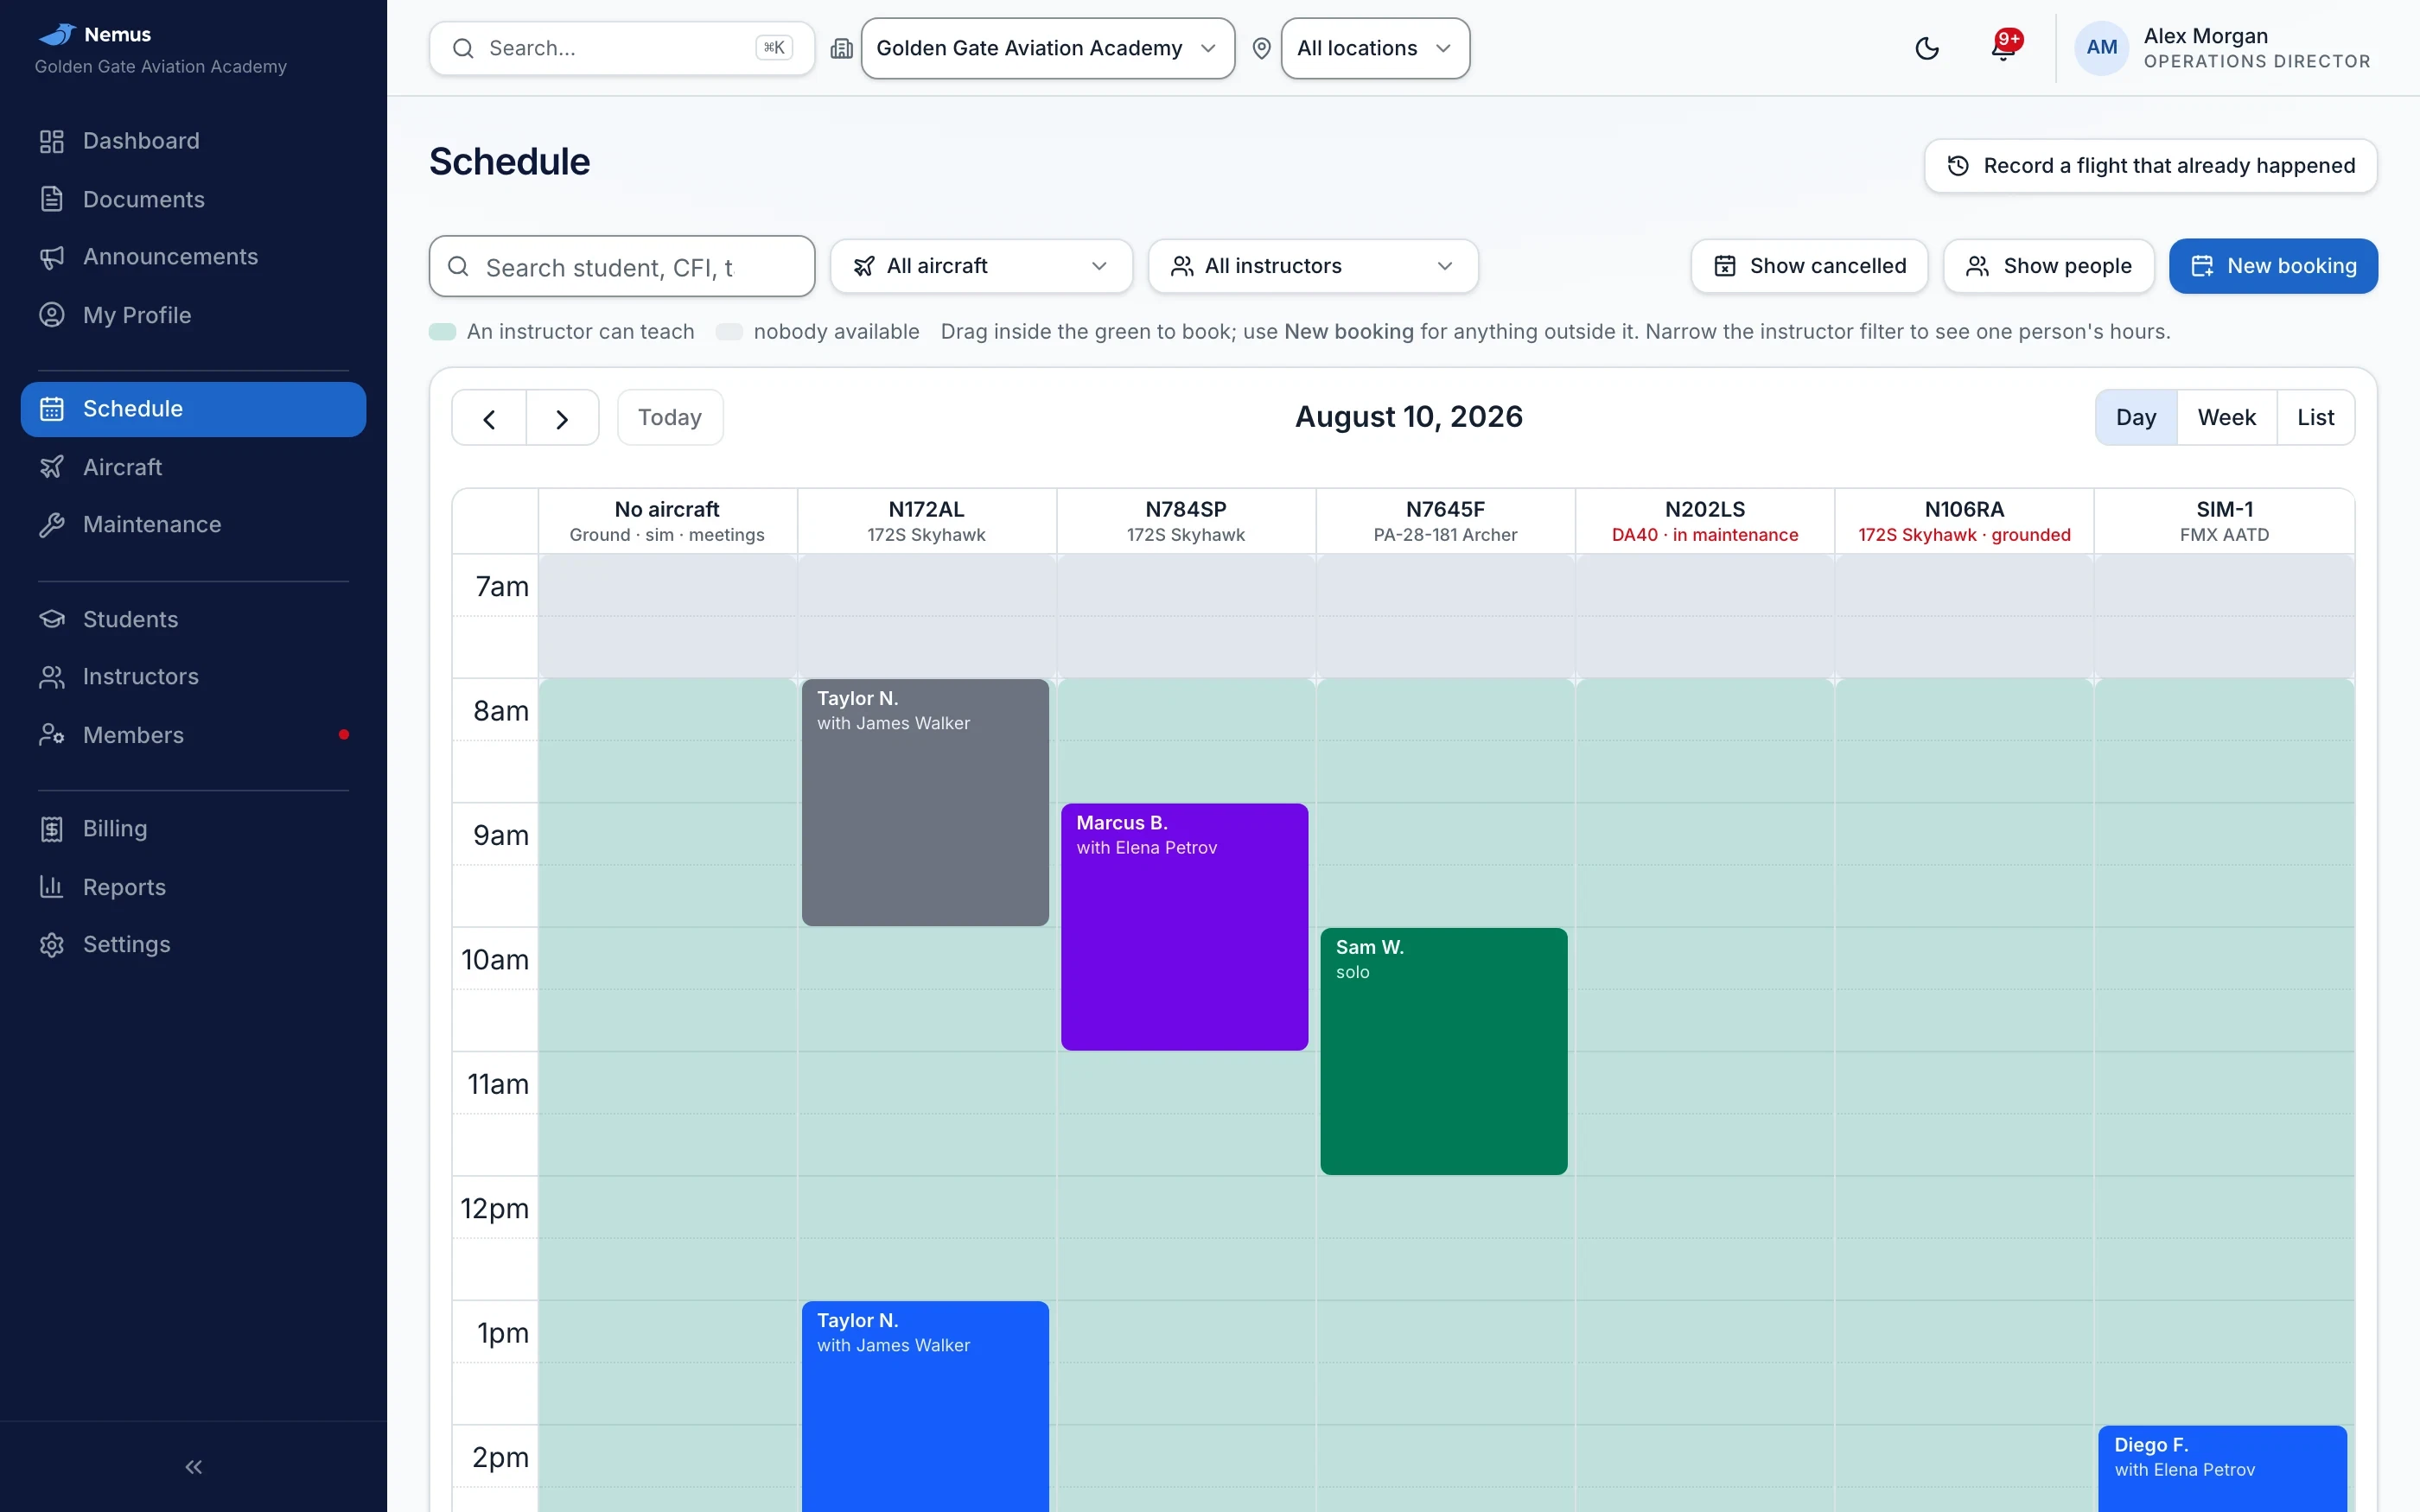Open Dashboard from the sidebar
This screenshot has width=2420, height=1512.
coord(193,141)
